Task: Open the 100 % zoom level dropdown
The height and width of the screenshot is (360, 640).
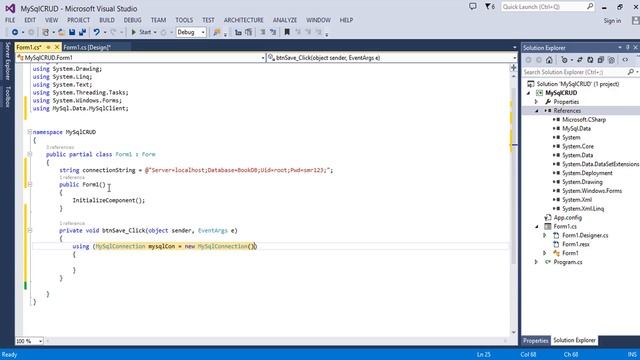Action: [29, 341]
